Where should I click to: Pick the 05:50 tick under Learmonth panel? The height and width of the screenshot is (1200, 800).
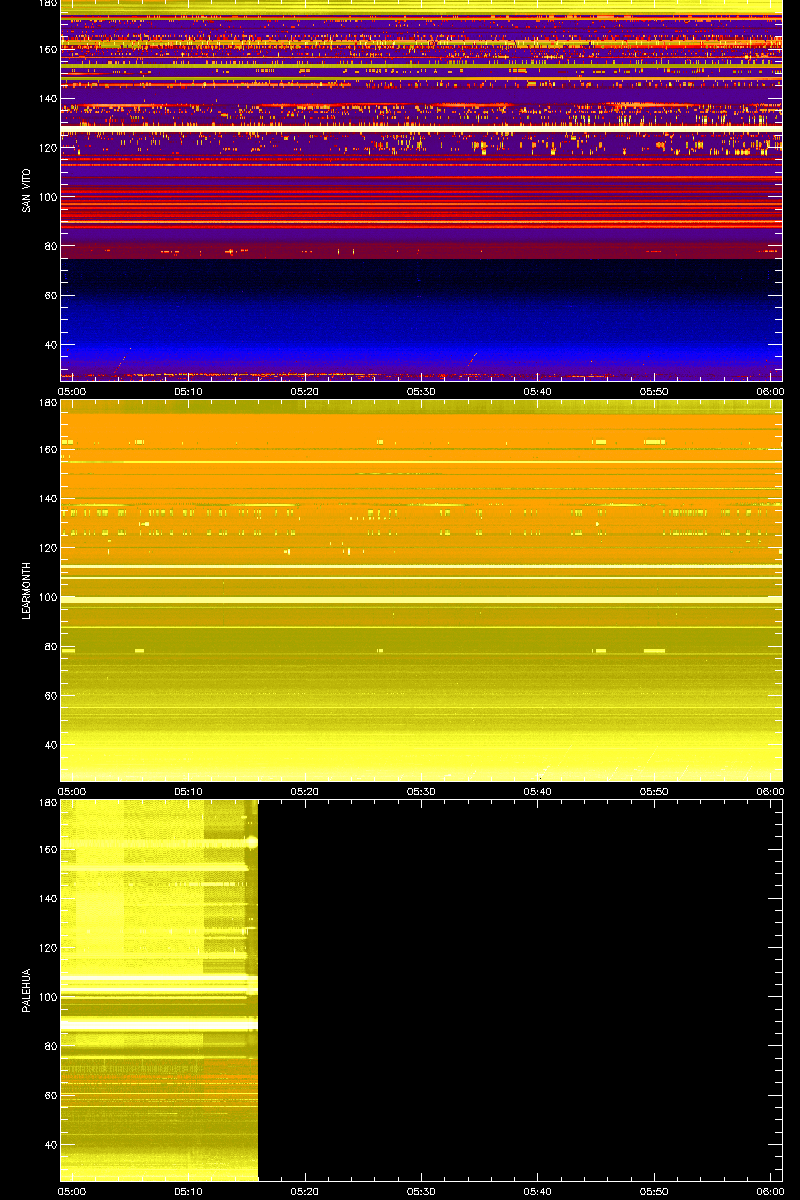click(654, 791)
